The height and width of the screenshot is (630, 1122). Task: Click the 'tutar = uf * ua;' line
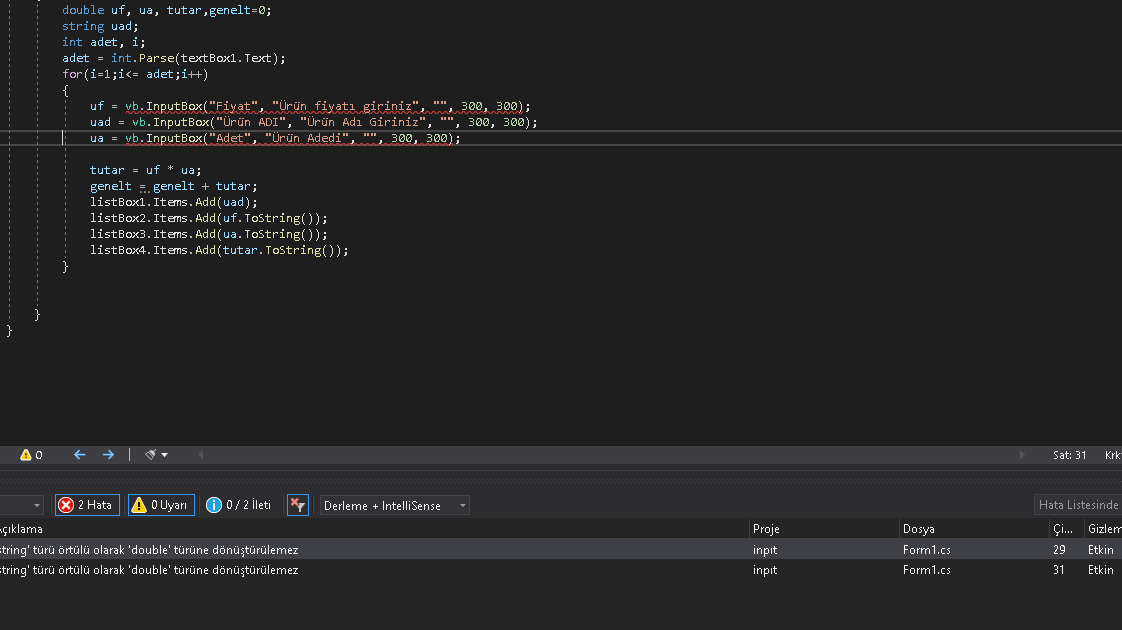pos(145,170)
